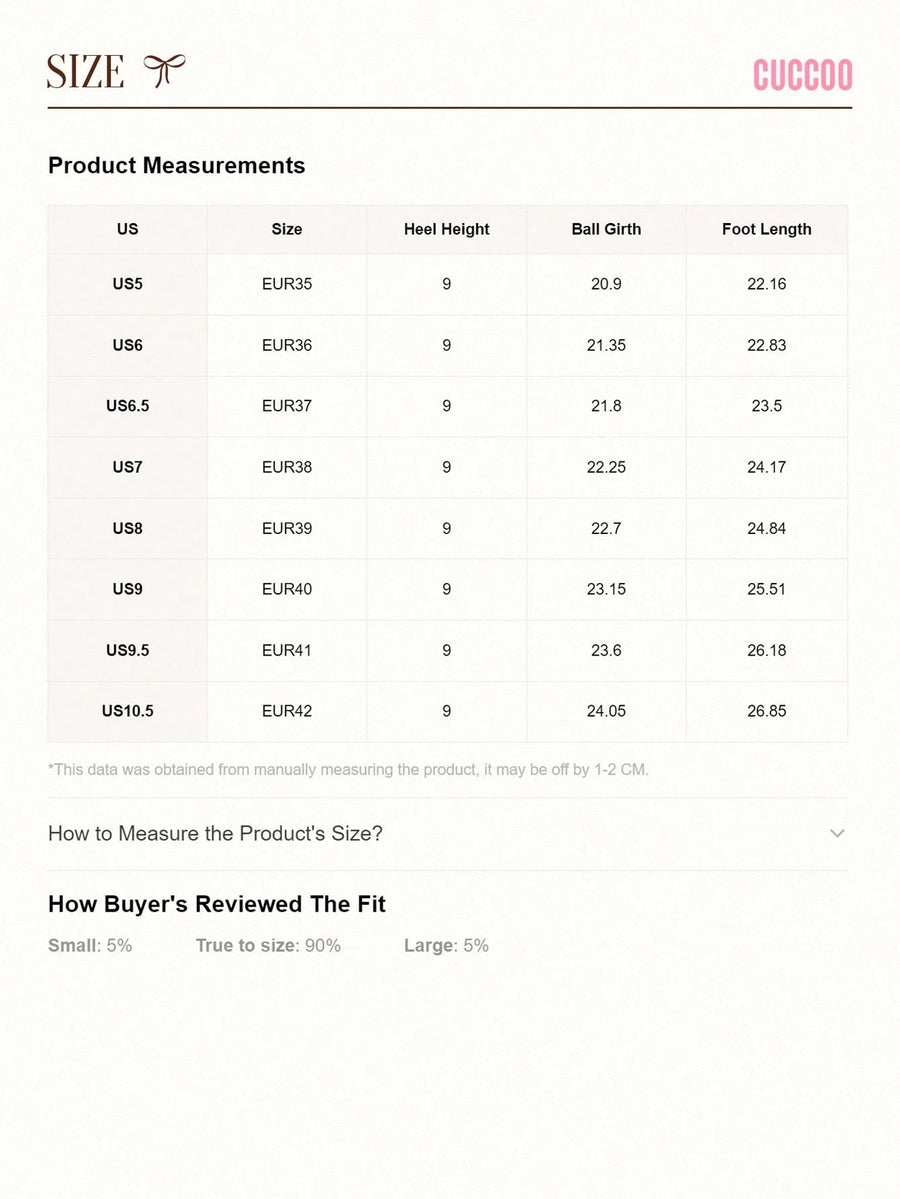
Task: Select the US5 size row label
Action: (x=127, y=284)
